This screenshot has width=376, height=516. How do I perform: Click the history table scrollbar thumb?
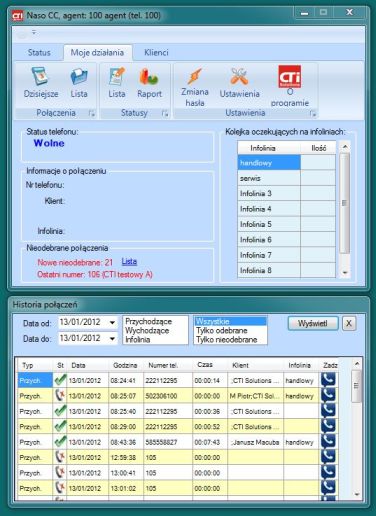click(356, 386)
